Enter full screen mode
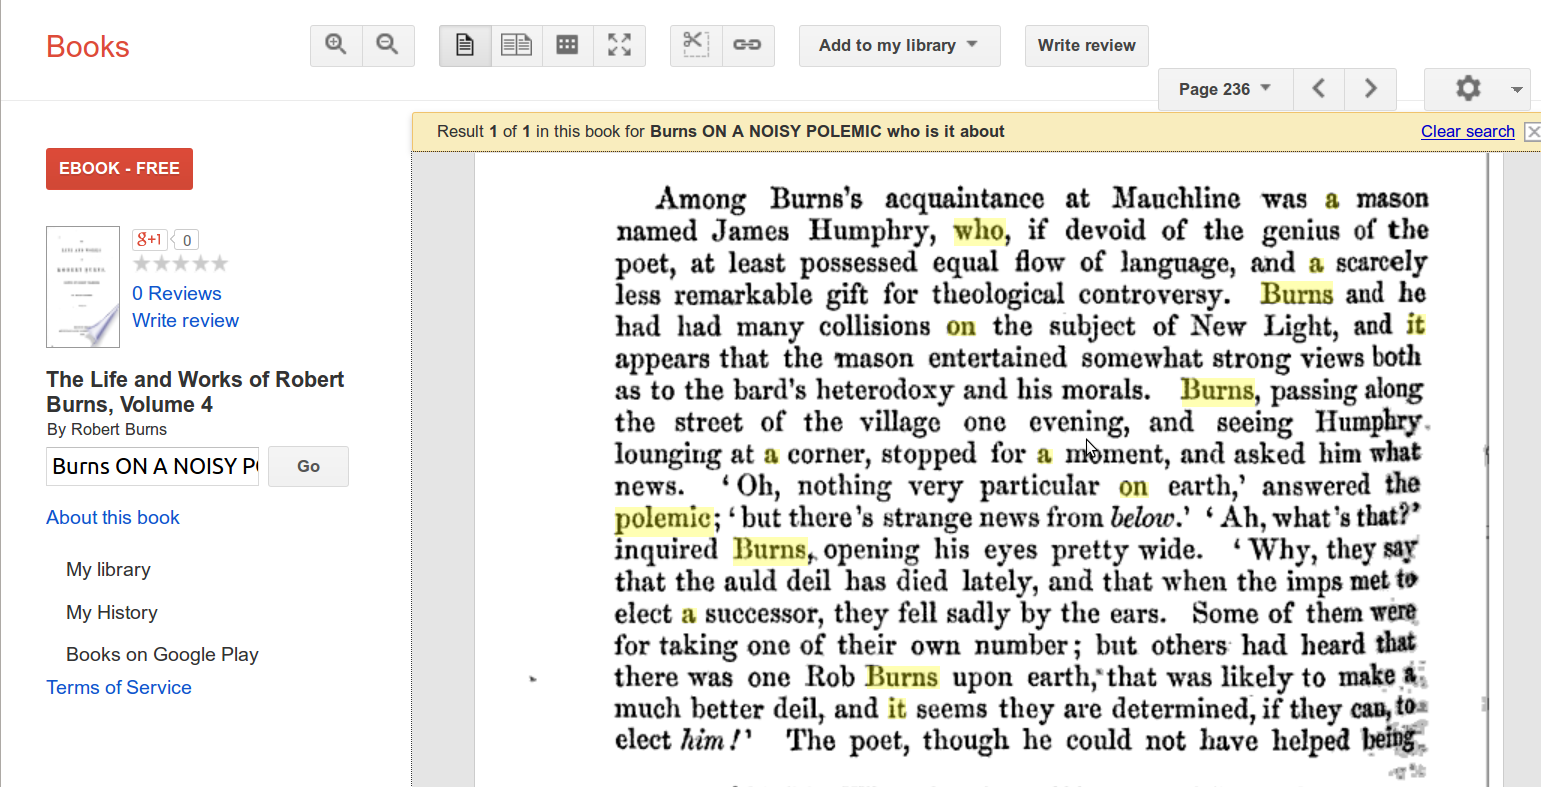The width and height of the screenshot is (1541, 787). click(x=620, y=45)
